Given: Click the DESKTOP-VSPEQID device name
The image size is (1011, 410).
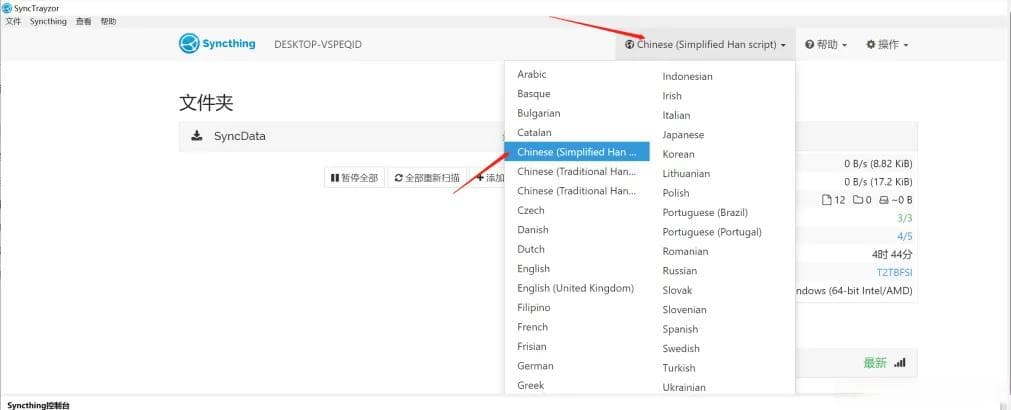Looking at the screenshot, I should coord(318,44).
